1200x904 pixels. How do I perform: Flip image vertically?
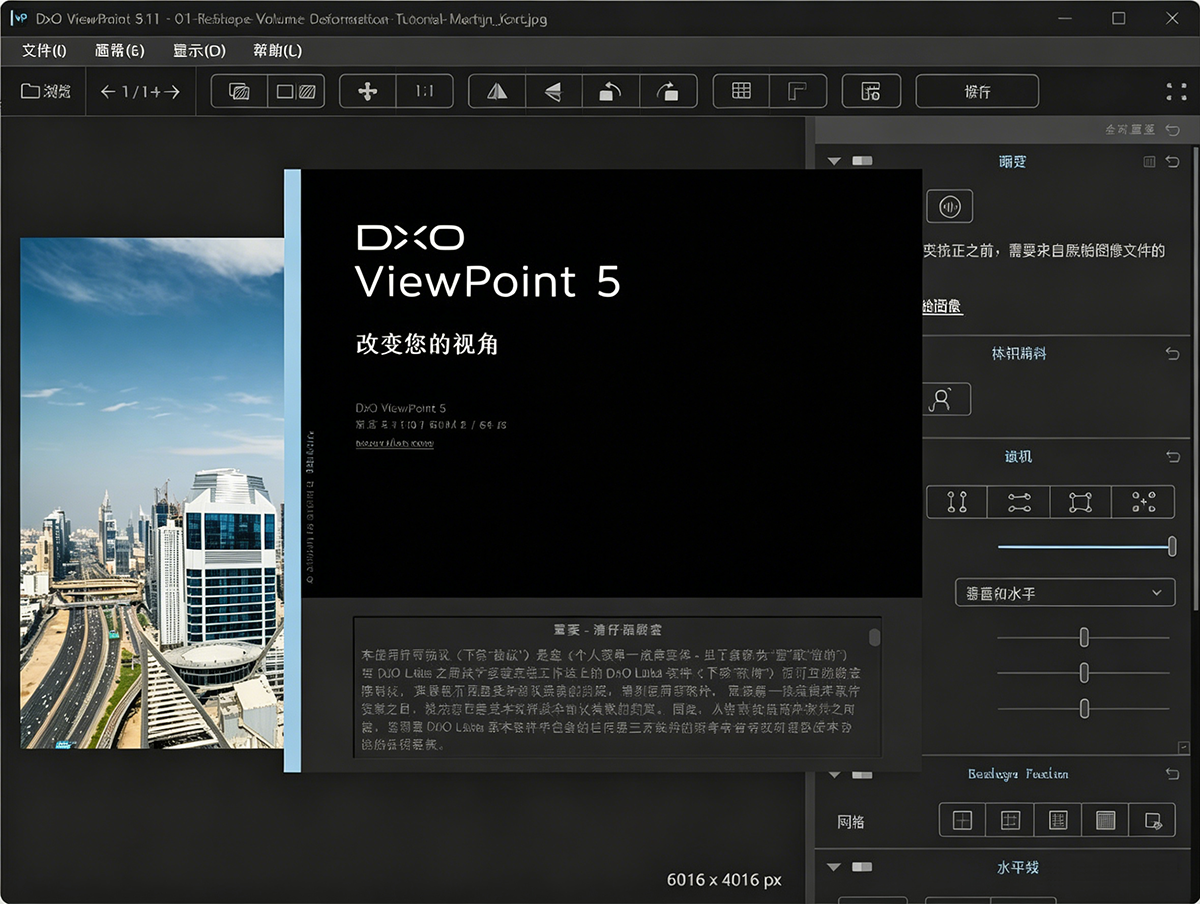click(553, 91)
